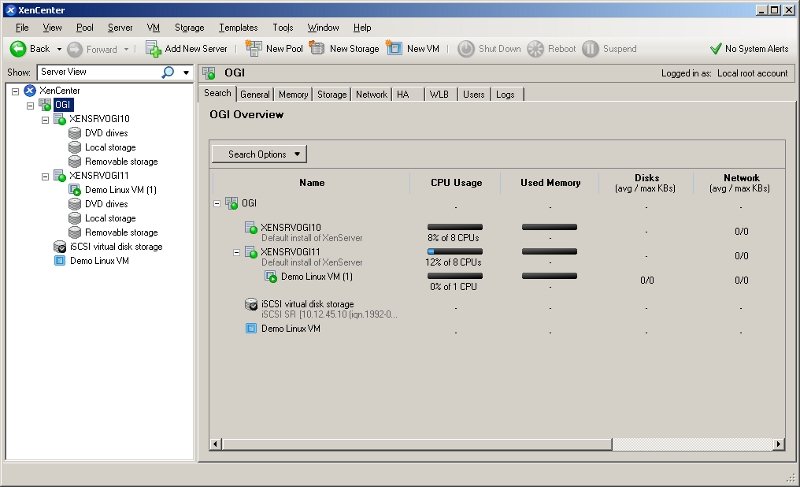Screen dimensions: 800x487
Task: Click OGI pool icon in overview table
Action: 232,203
